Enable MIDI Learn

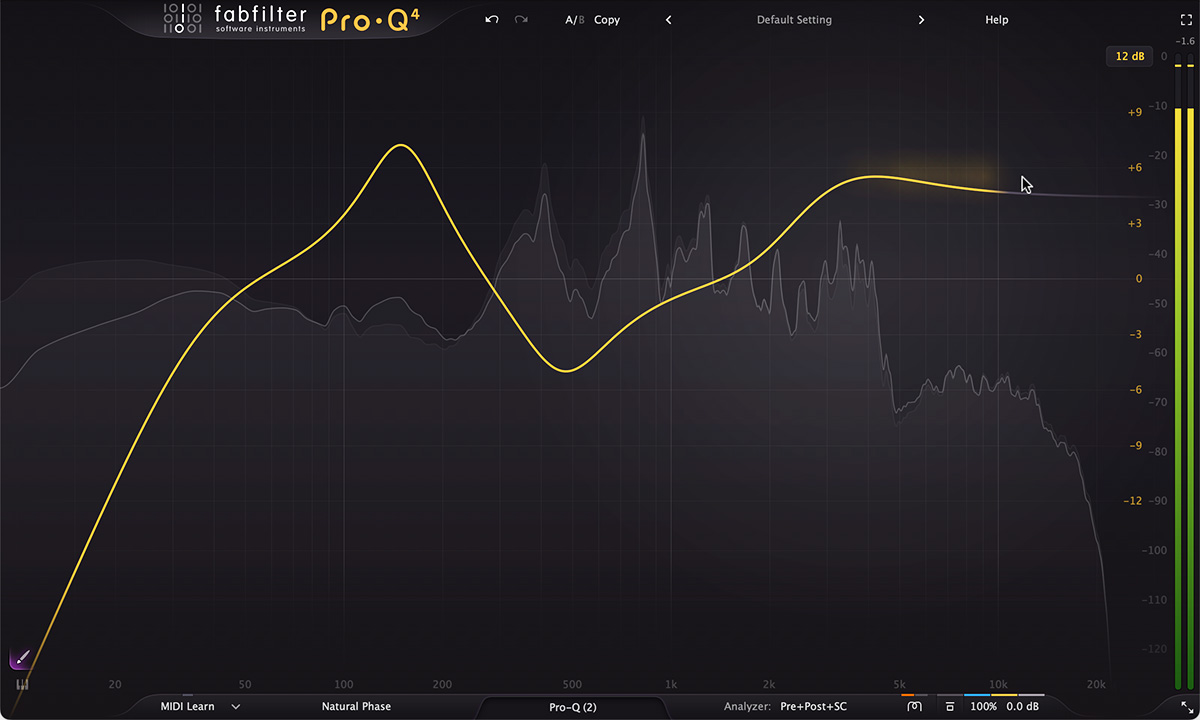[x=187, y=707]
